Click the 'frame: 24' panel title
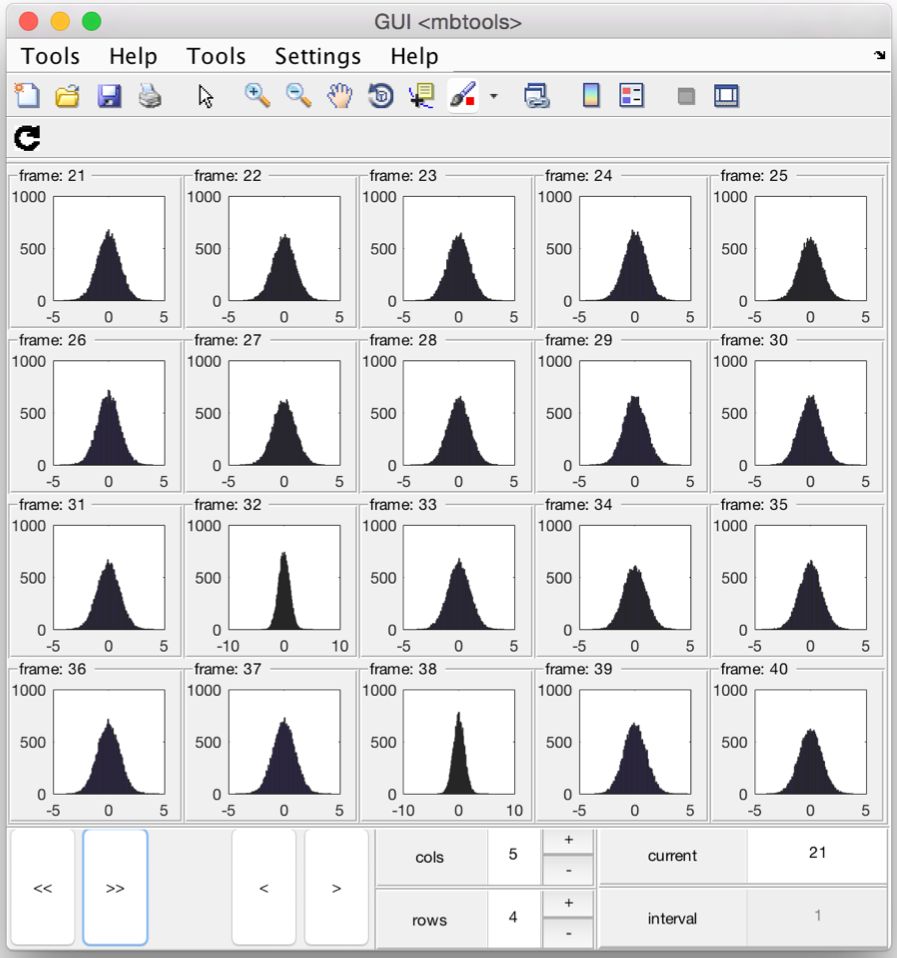Screen dimensions: 897x958 [x=578, y=176]
